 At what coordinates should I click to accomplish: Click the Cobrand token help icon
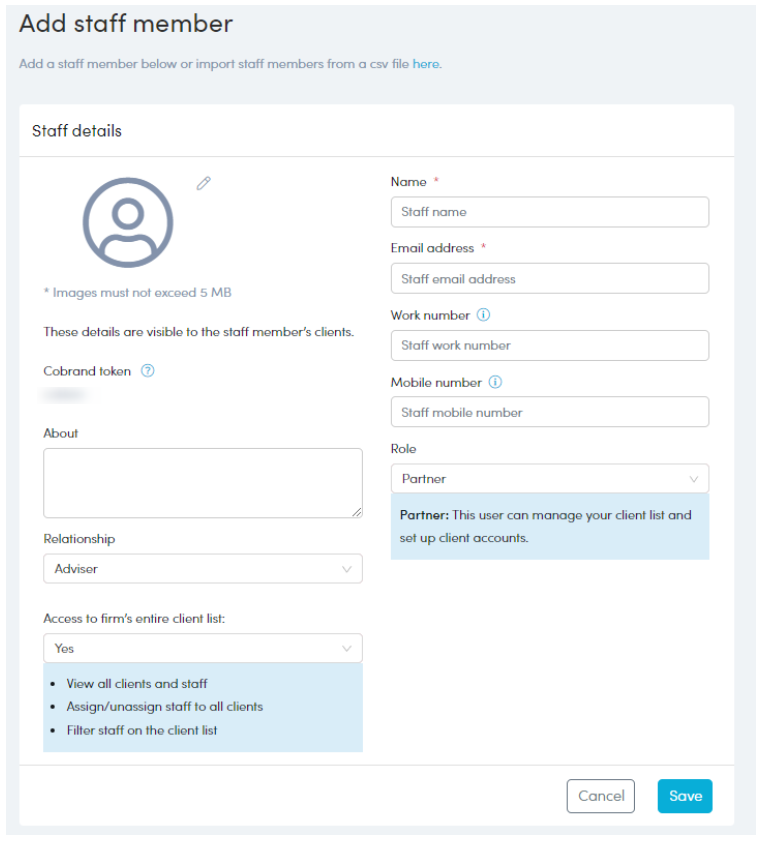[148, 371]
